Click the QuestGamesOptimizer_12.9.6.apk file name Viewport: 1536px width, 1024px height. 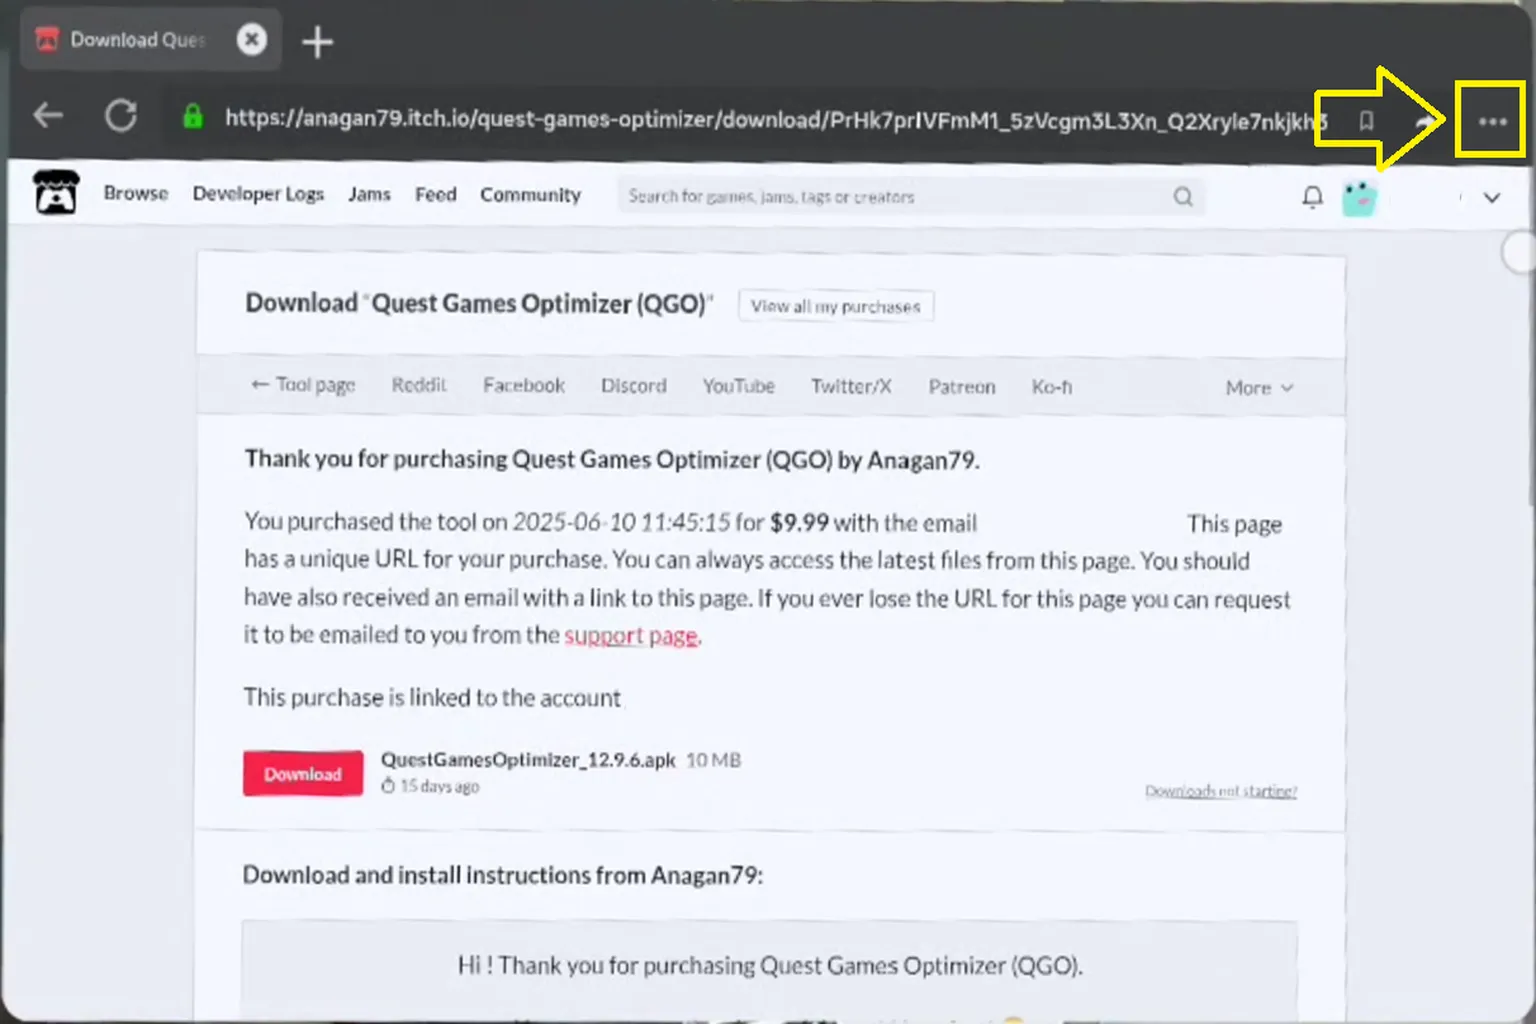pos(528,760)
